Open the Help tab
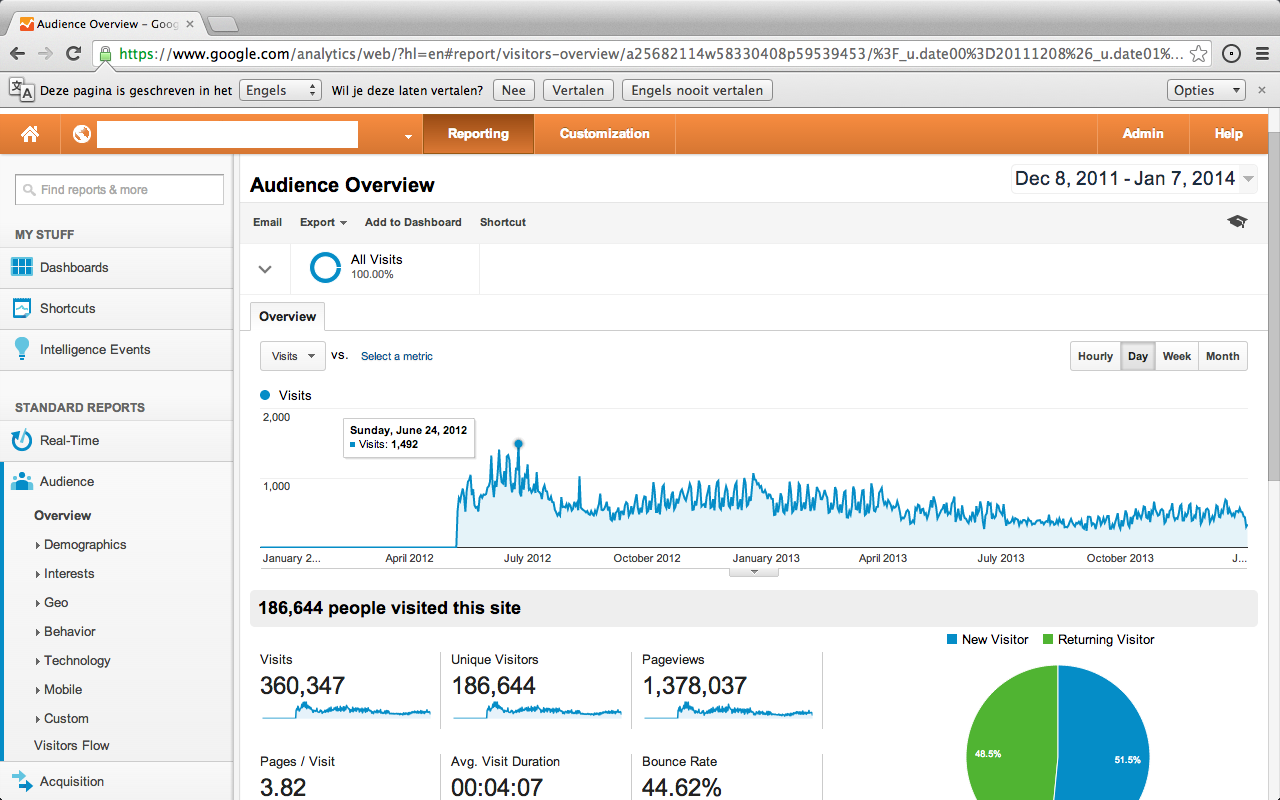Image resolution: width=1280 pixels, height=800 pixels. [1229, 134]
